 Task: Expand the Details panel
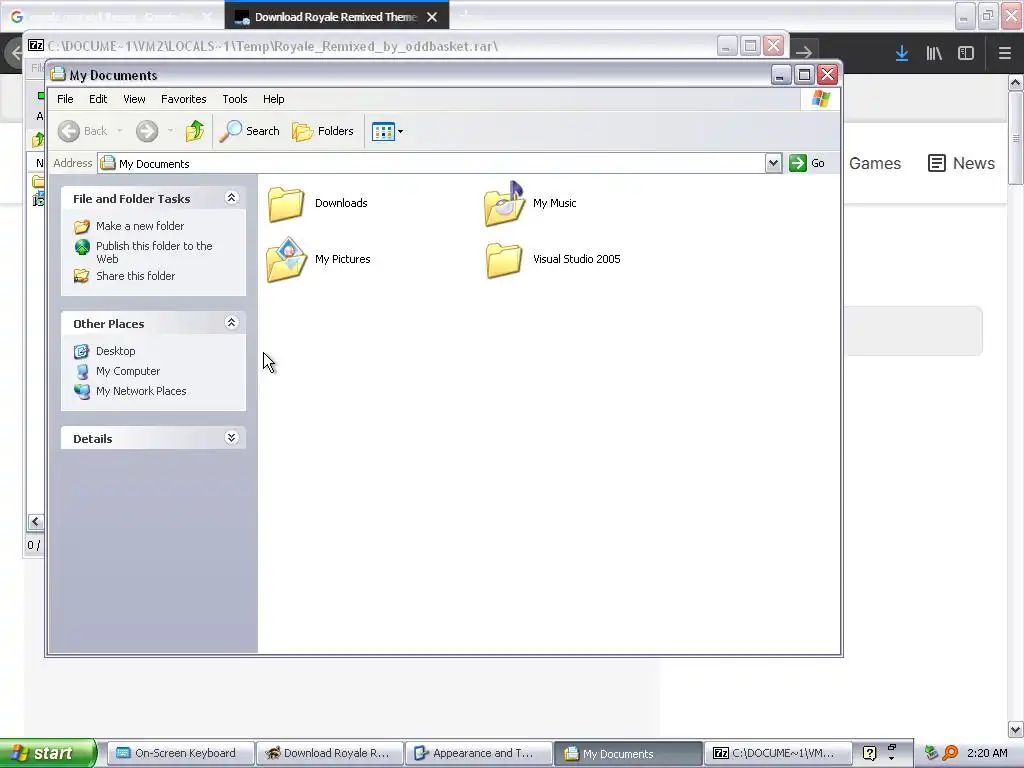pos(231,438)
